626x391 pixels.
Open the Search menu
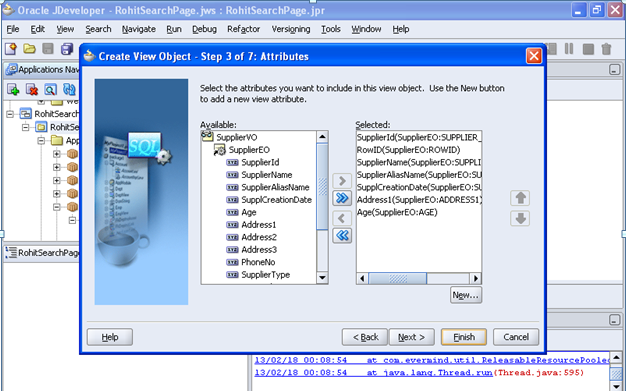[98, 29]
